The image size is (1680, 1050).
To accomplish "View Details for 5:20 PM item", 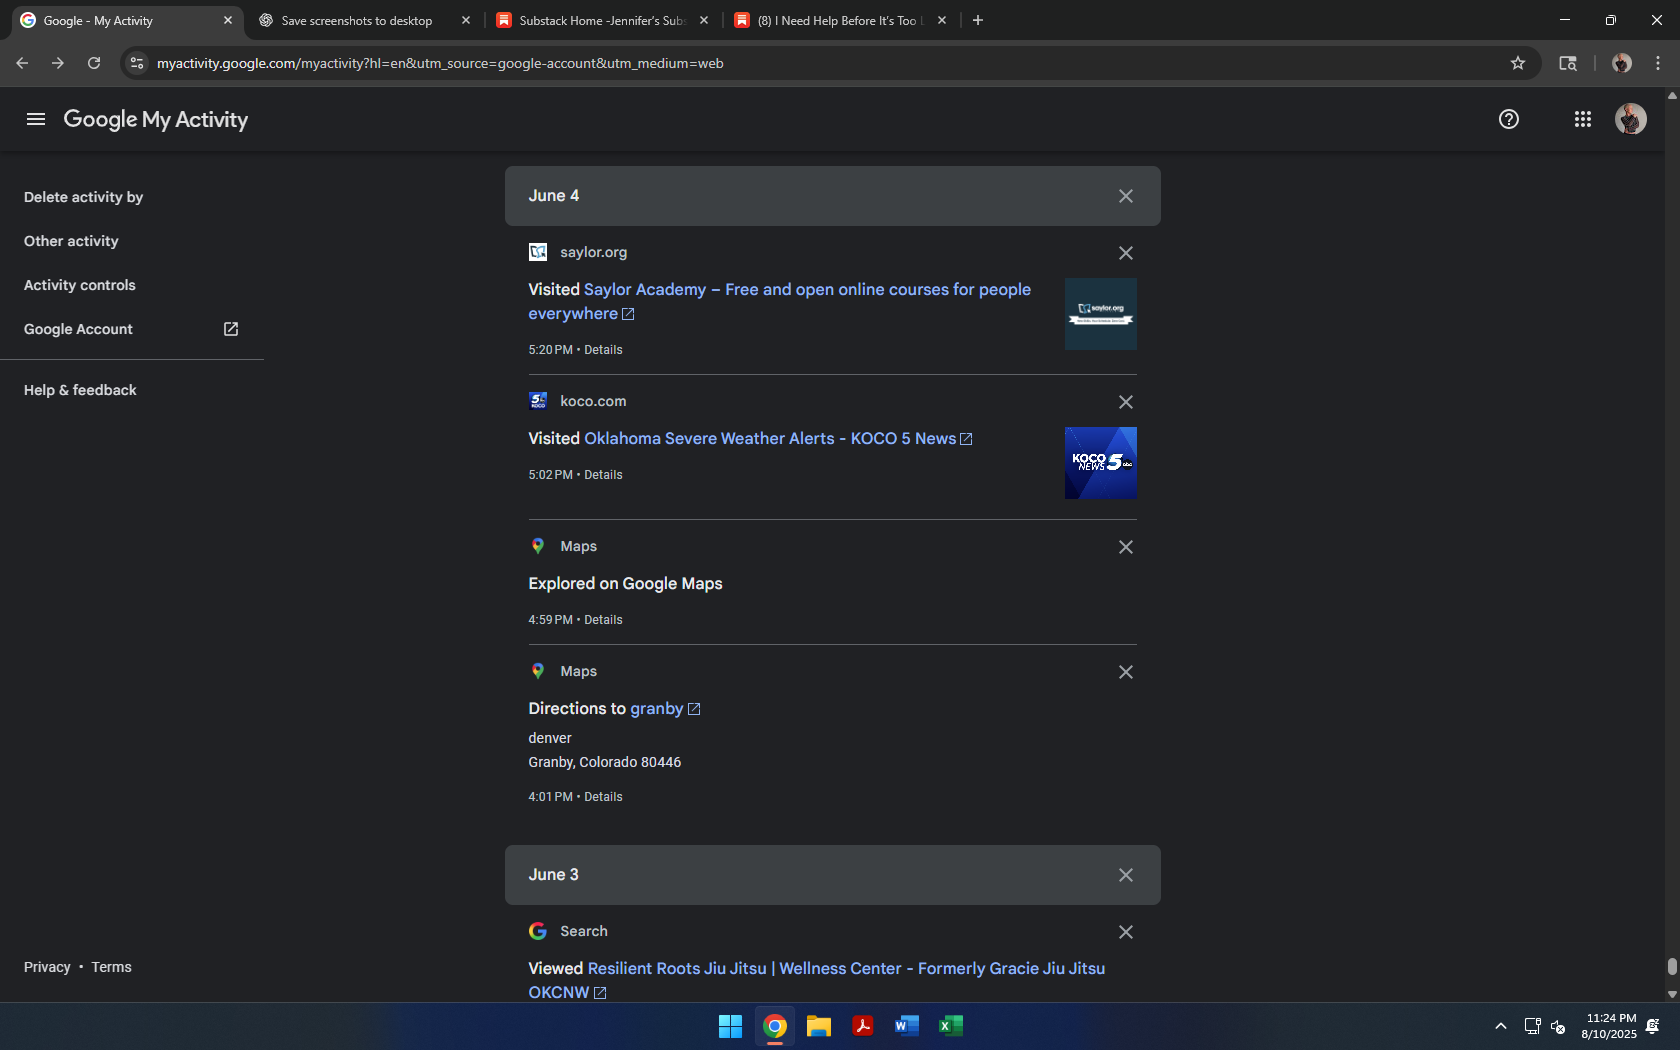I will tap(603, 350).
